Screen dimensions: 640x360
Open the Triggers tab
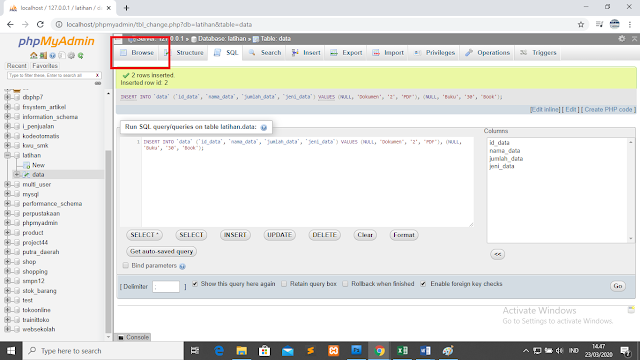point(538,53)
